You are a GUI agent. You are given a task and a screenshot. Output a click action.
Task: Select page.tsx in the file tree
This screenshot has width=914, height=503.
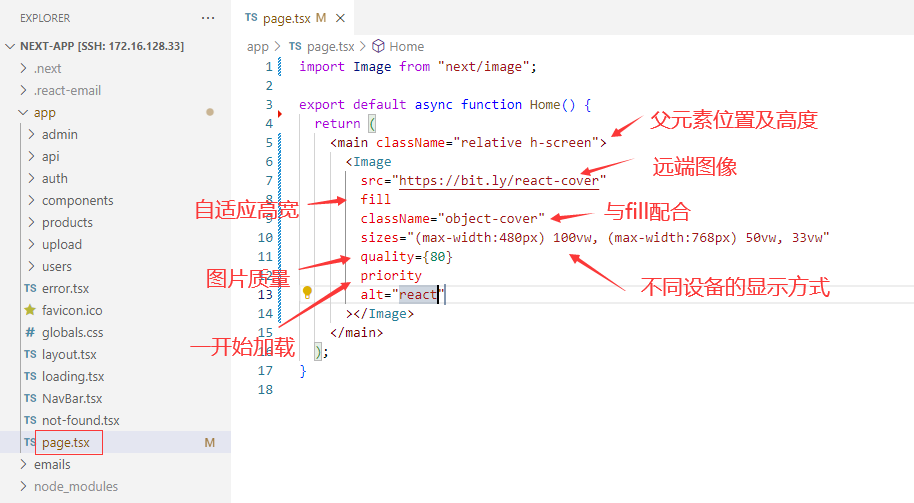[66, 442]
